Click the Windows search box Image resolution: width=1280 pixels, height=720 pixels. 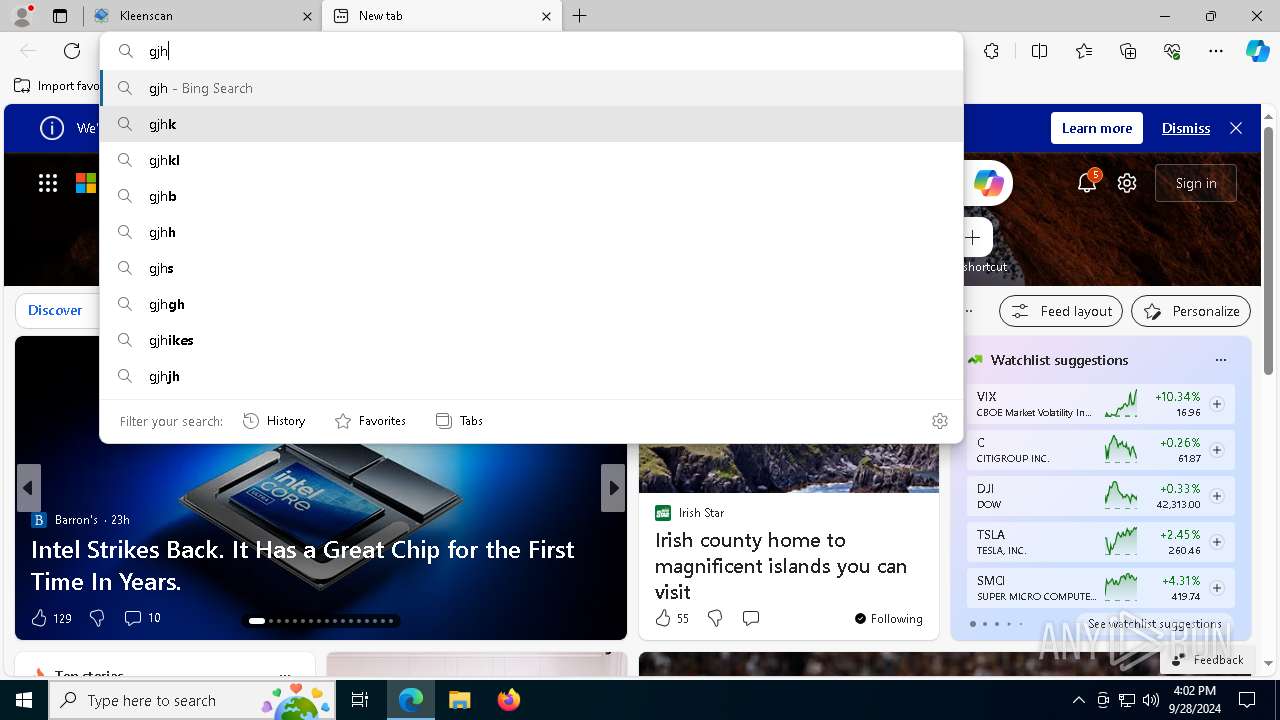tap(194, 700)
